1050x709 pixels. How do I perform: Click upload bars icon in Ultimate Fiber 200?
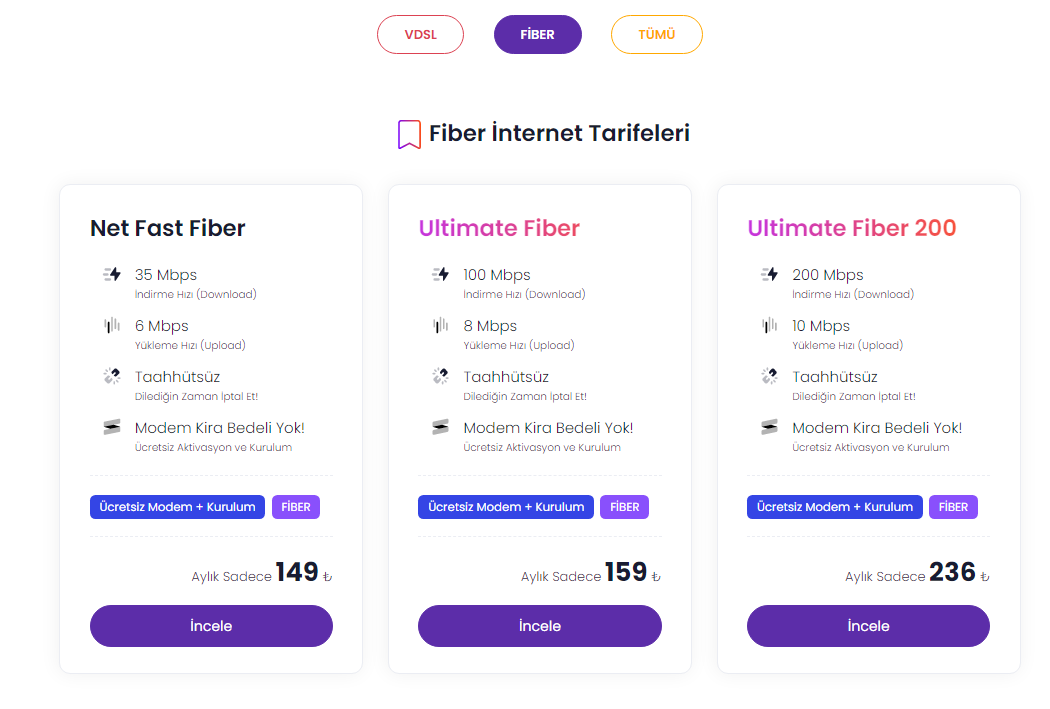pos(769,325)
